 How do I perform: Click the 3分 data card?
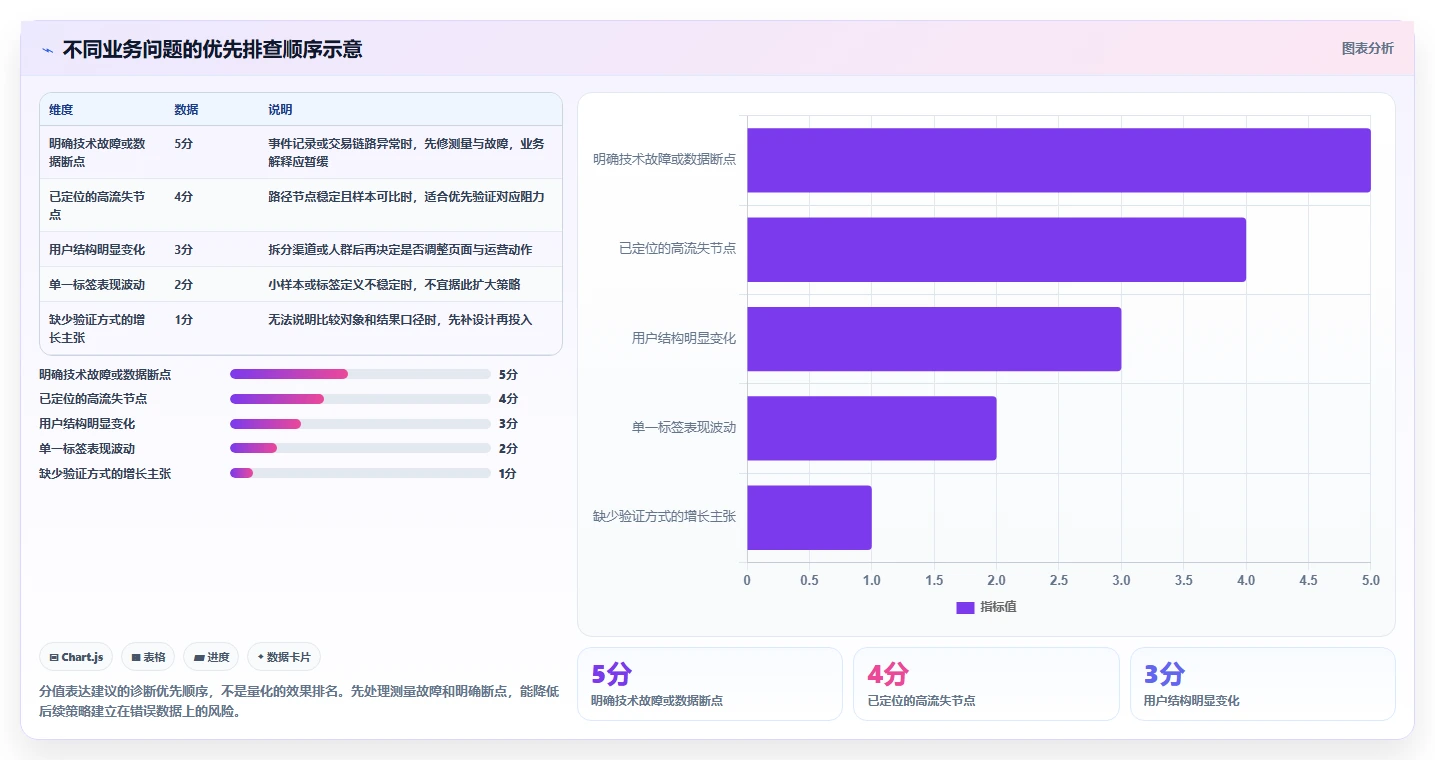(1262, 684)
